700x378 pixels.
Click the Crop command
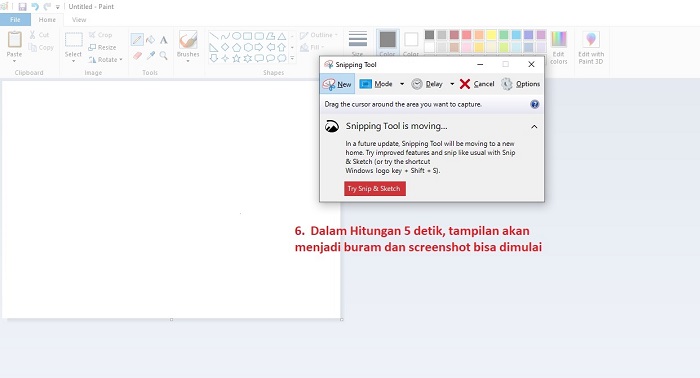coord(100,35)
